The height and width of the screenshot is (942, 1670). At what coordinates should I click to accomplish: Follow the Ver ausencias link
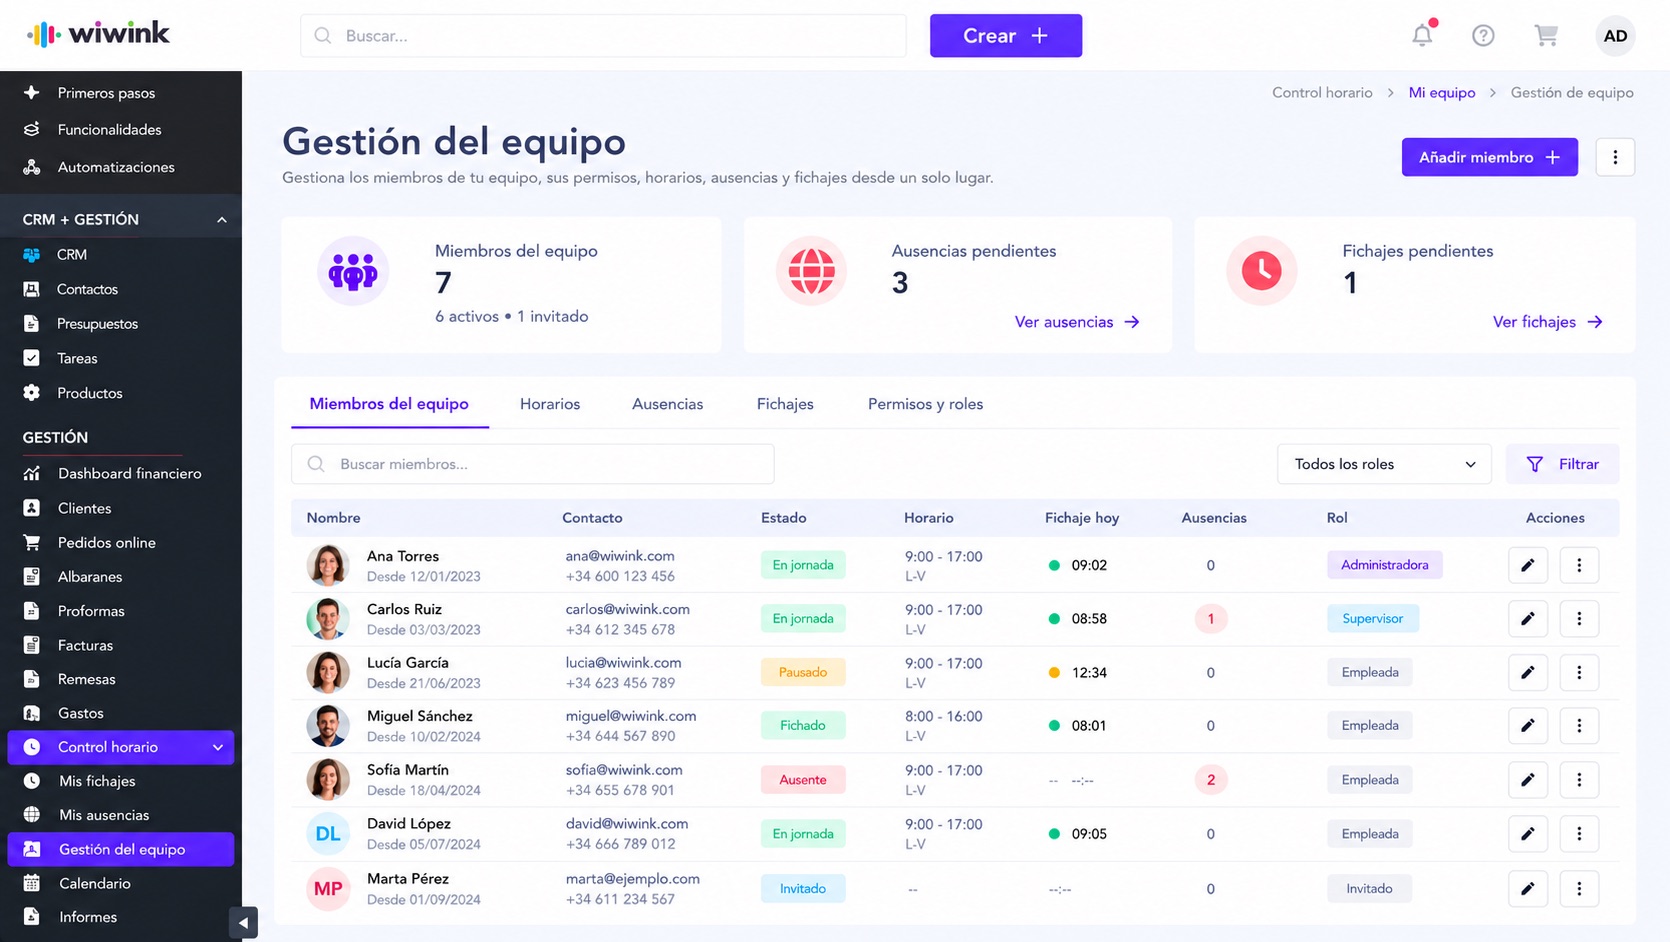[x=1077, y=322]
